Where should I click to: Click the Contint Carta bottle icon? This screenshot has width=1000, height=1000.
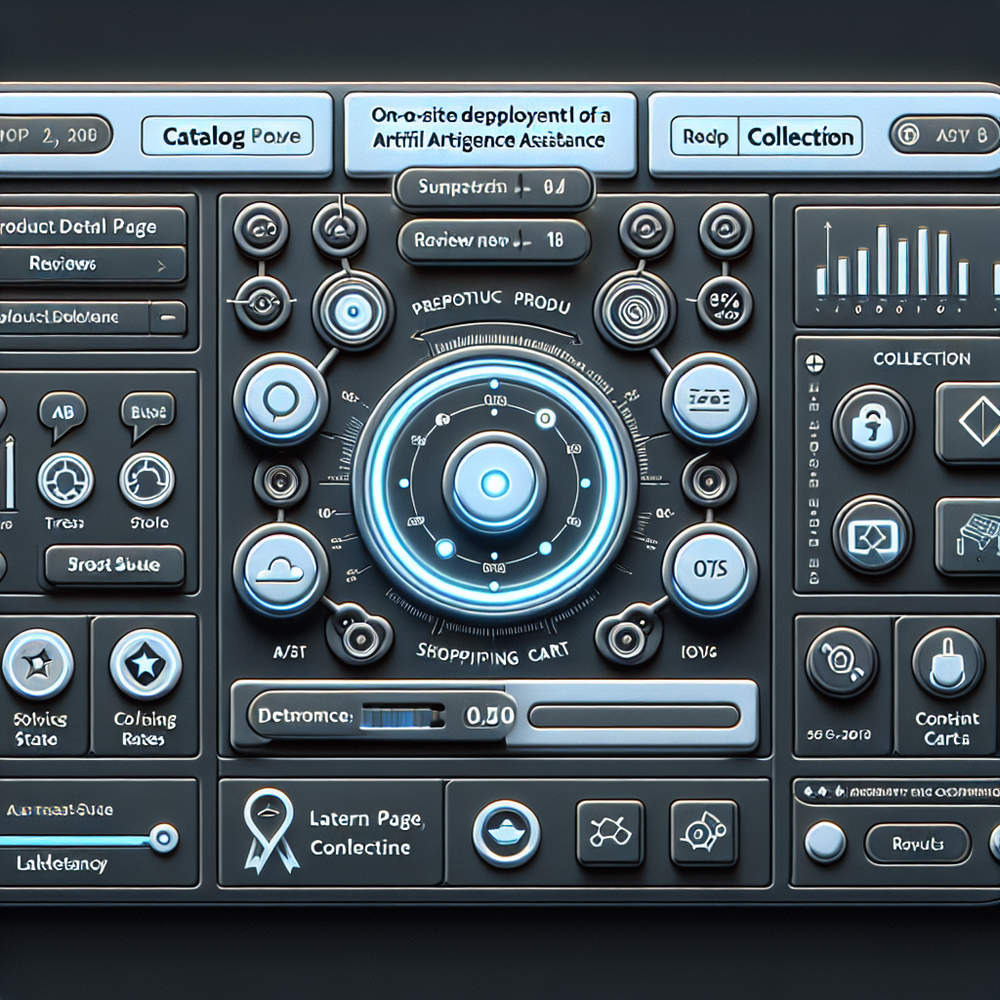pos(948,662)
